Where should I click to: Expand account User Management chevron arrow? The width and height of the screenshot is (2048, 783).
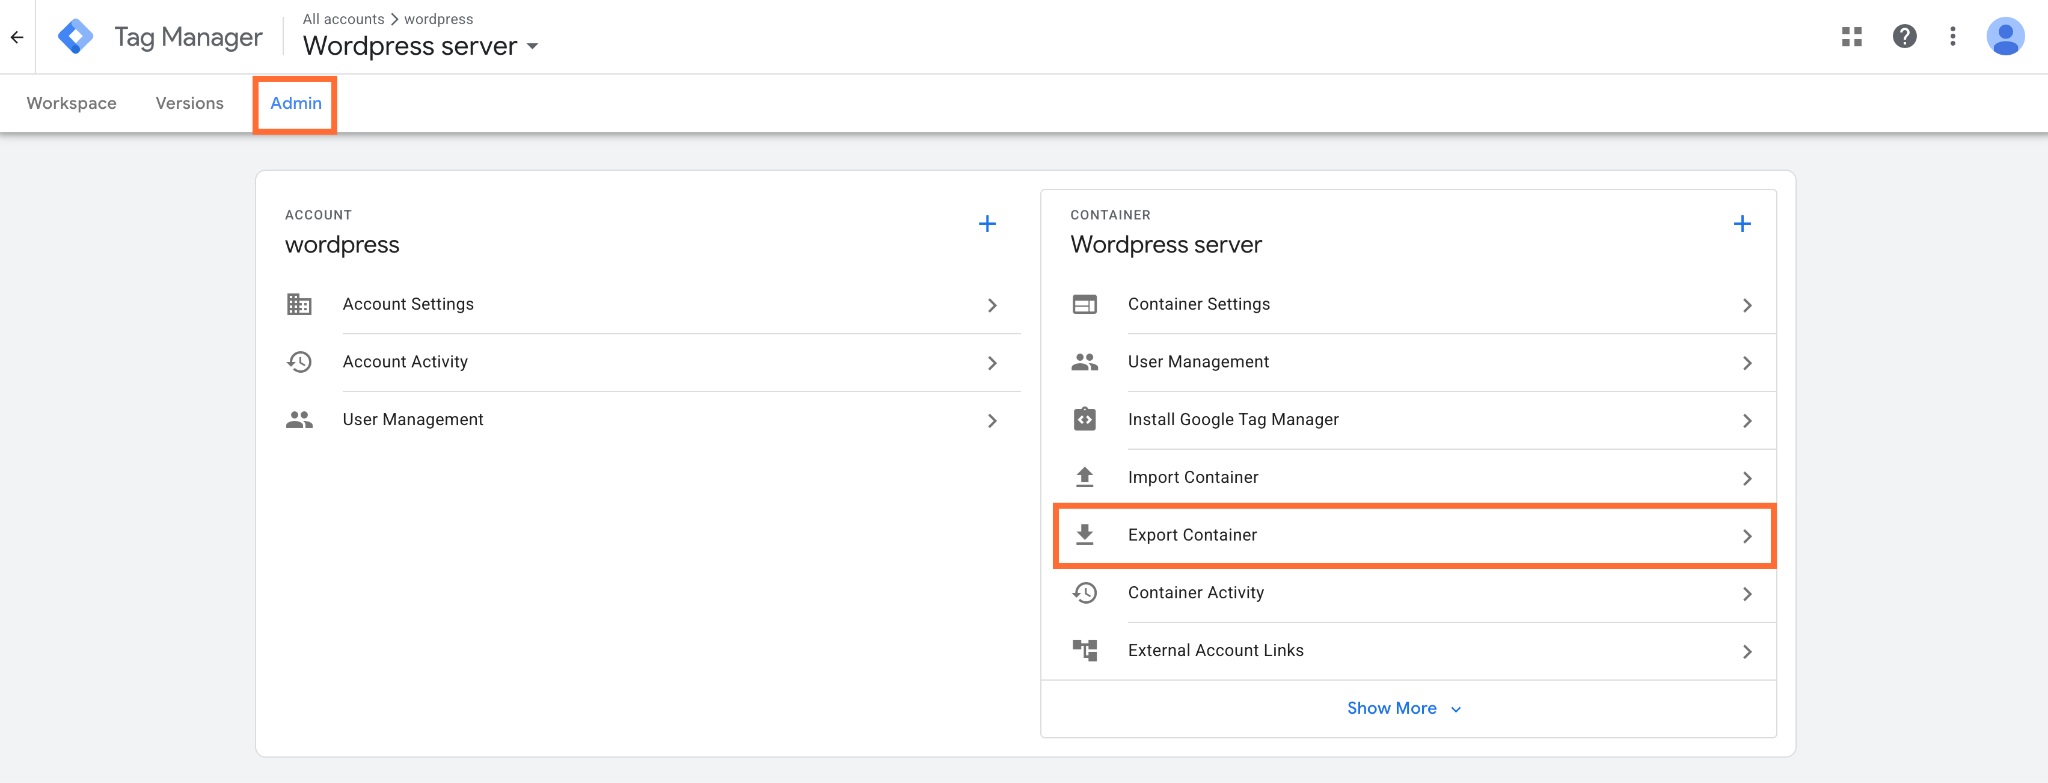coord(992,421)
